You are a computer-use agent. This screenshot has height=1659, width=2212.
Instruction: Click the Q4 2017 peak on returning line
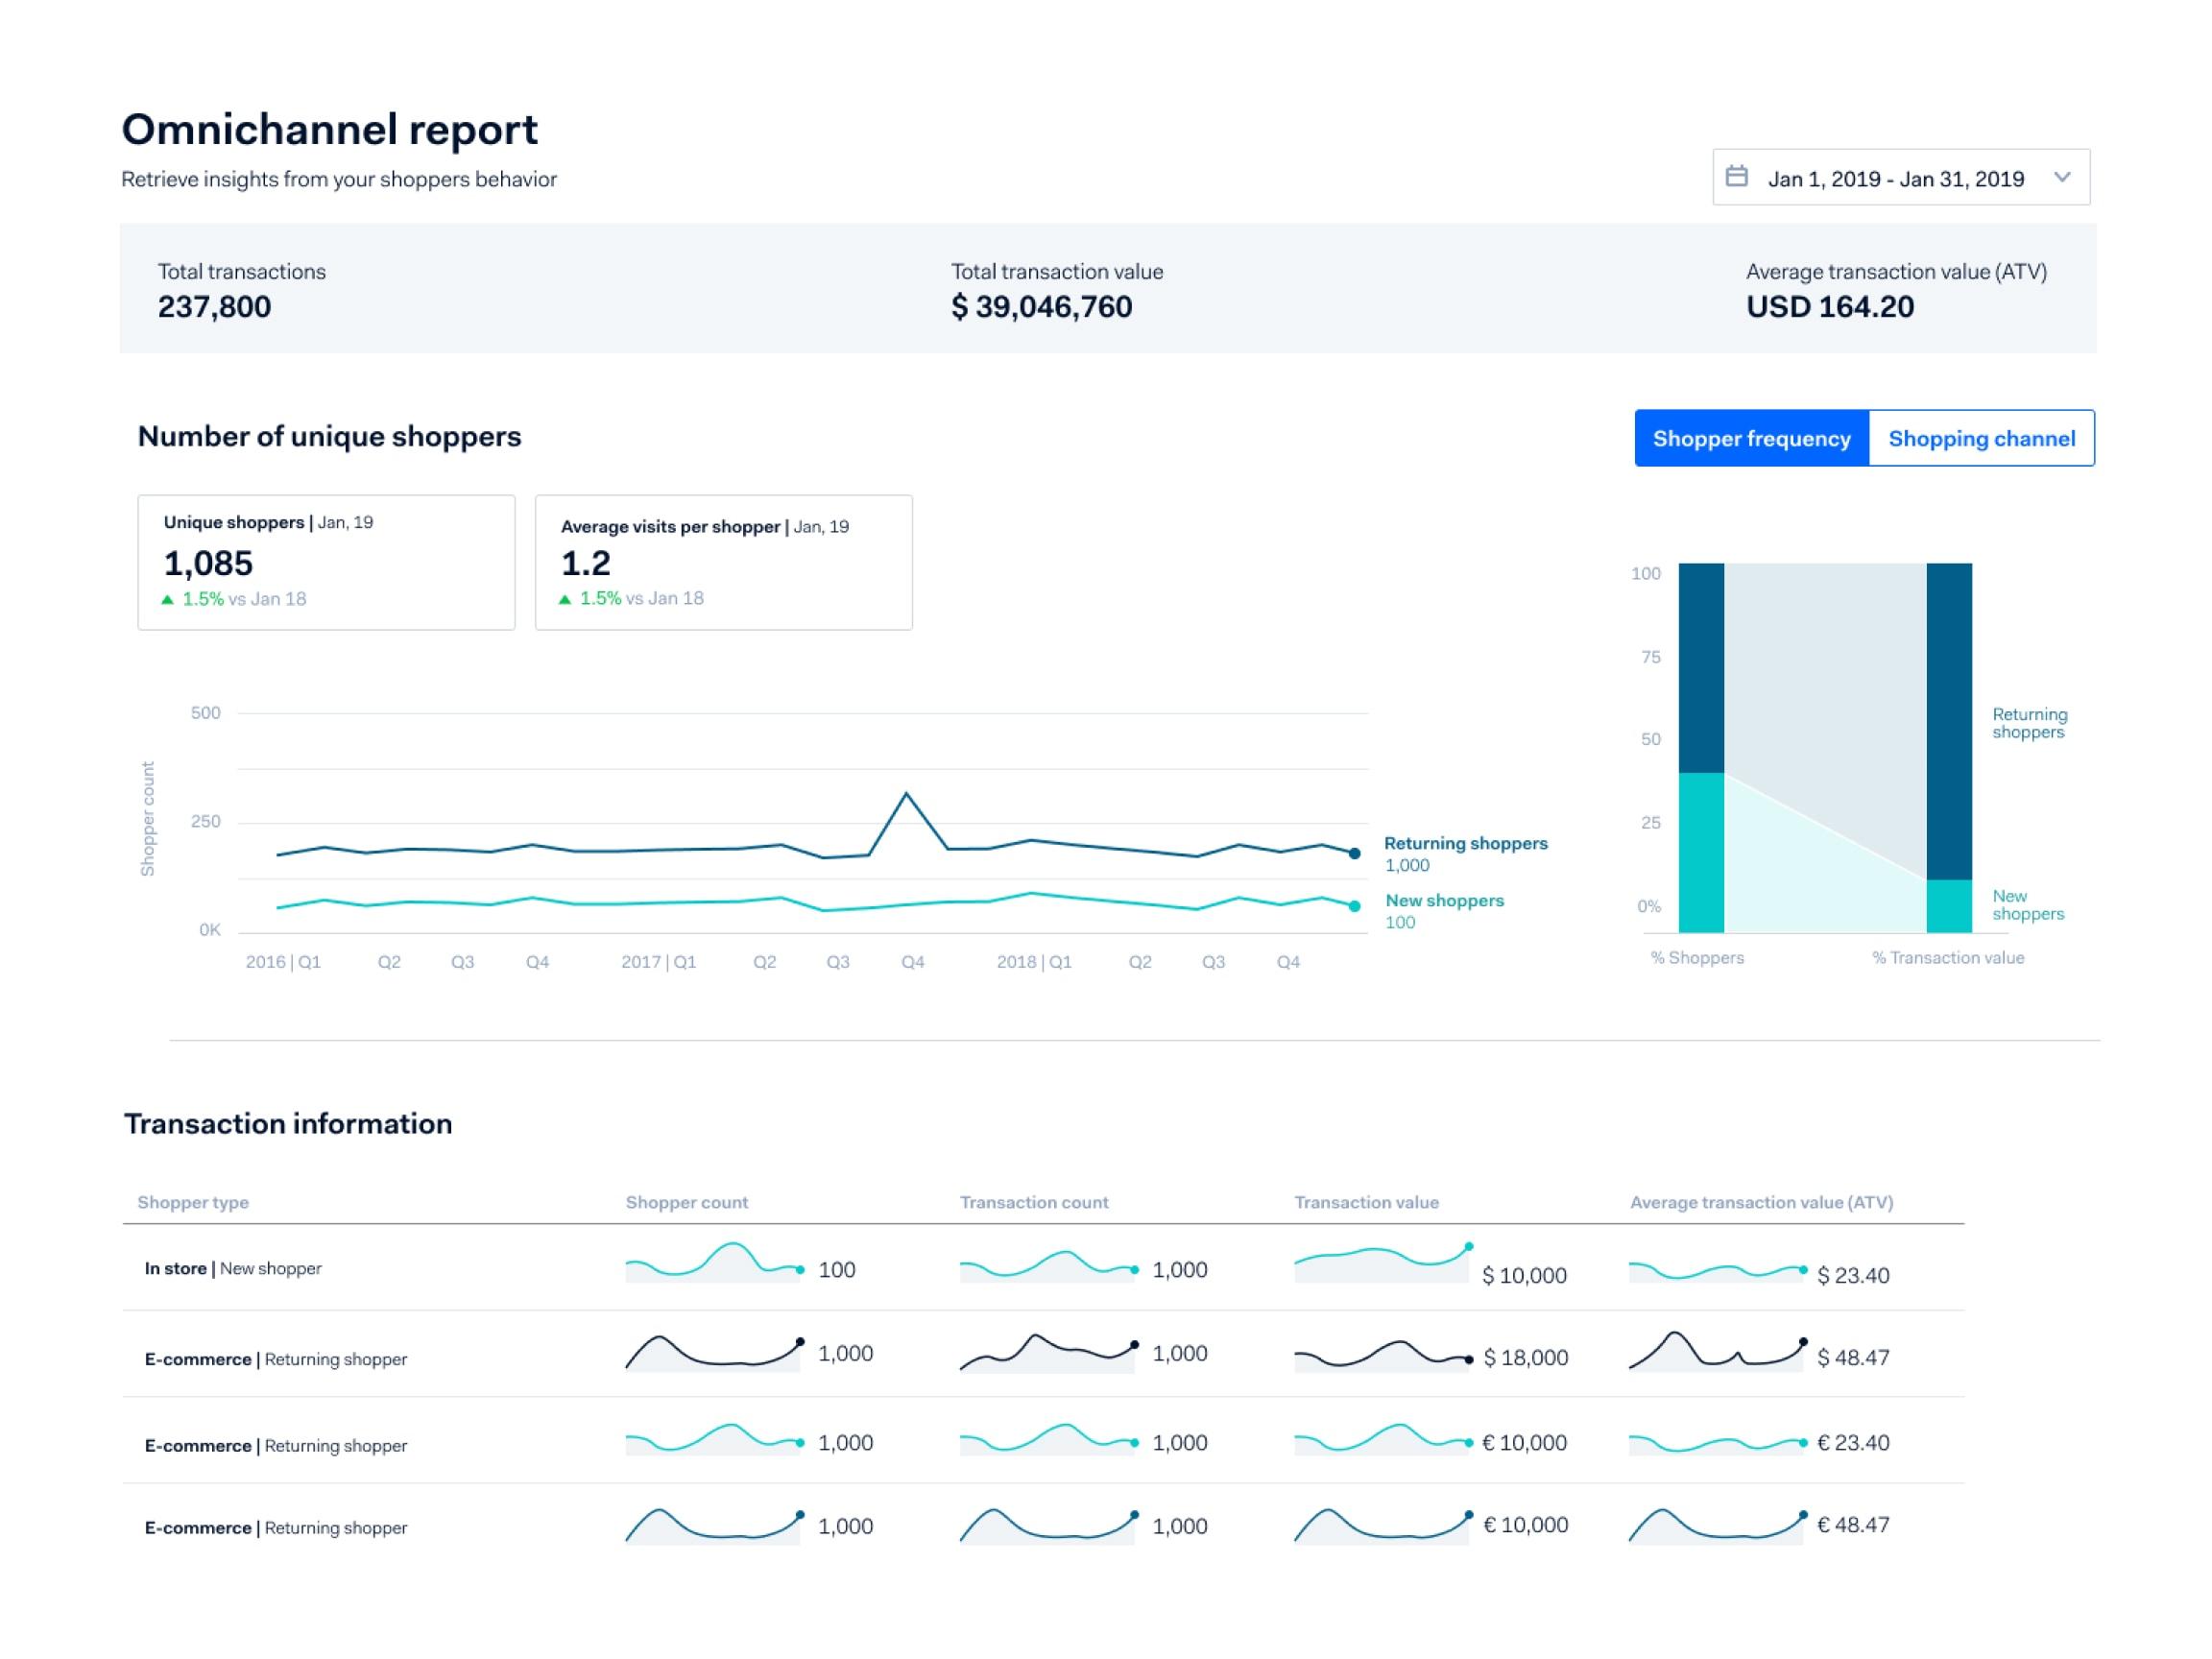pos(906,794)
